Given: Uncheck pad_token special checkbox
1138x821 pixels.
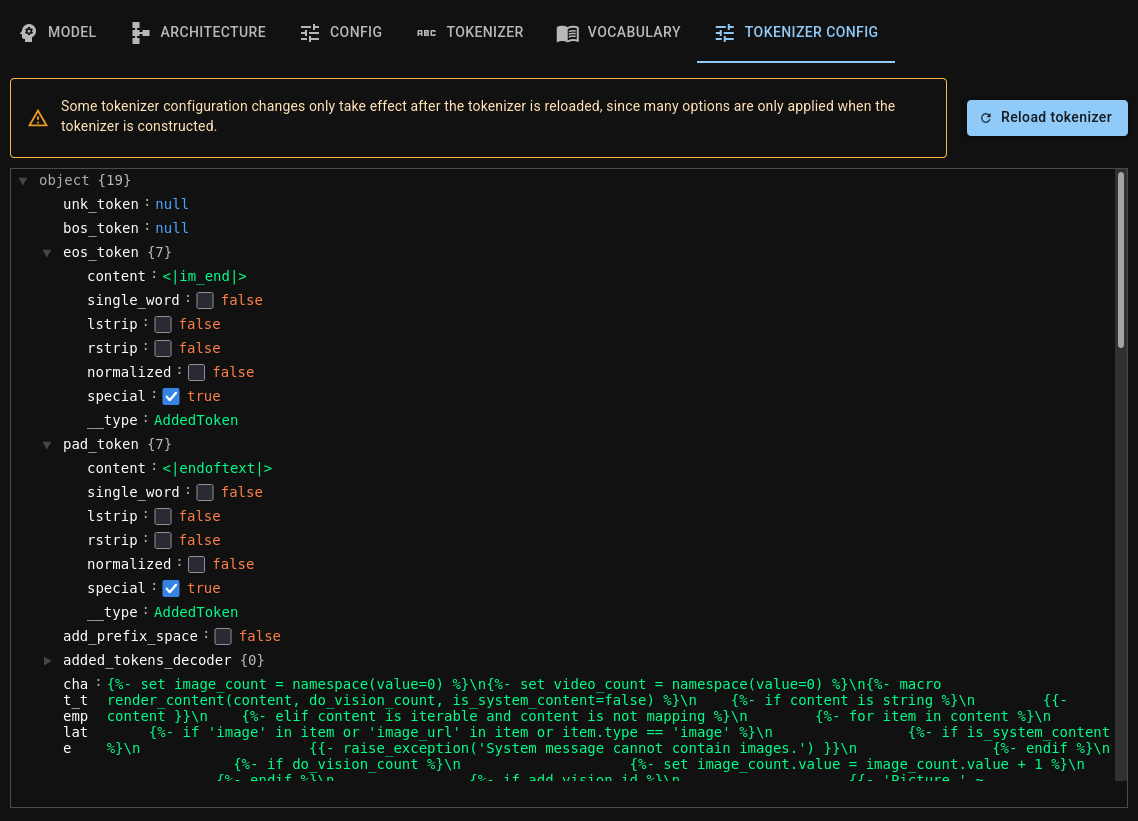Looking at the screenshot, I should click(171, 588).
